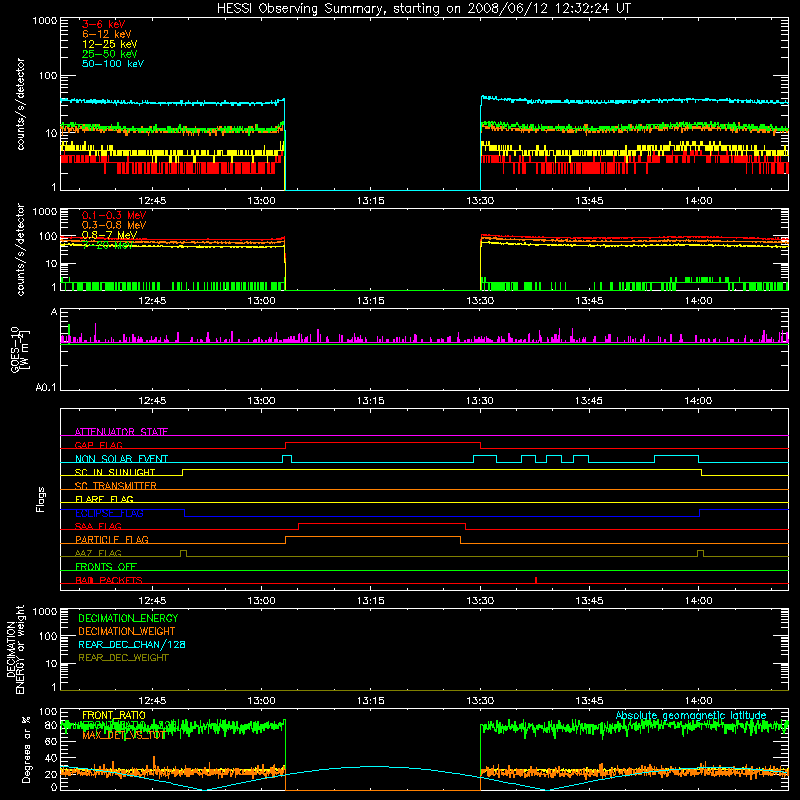The width and height of the screenshot is (800, 800).
Task: Select the 0.1-0.3 MeV legend label
Action: click(x=114, y=215)
